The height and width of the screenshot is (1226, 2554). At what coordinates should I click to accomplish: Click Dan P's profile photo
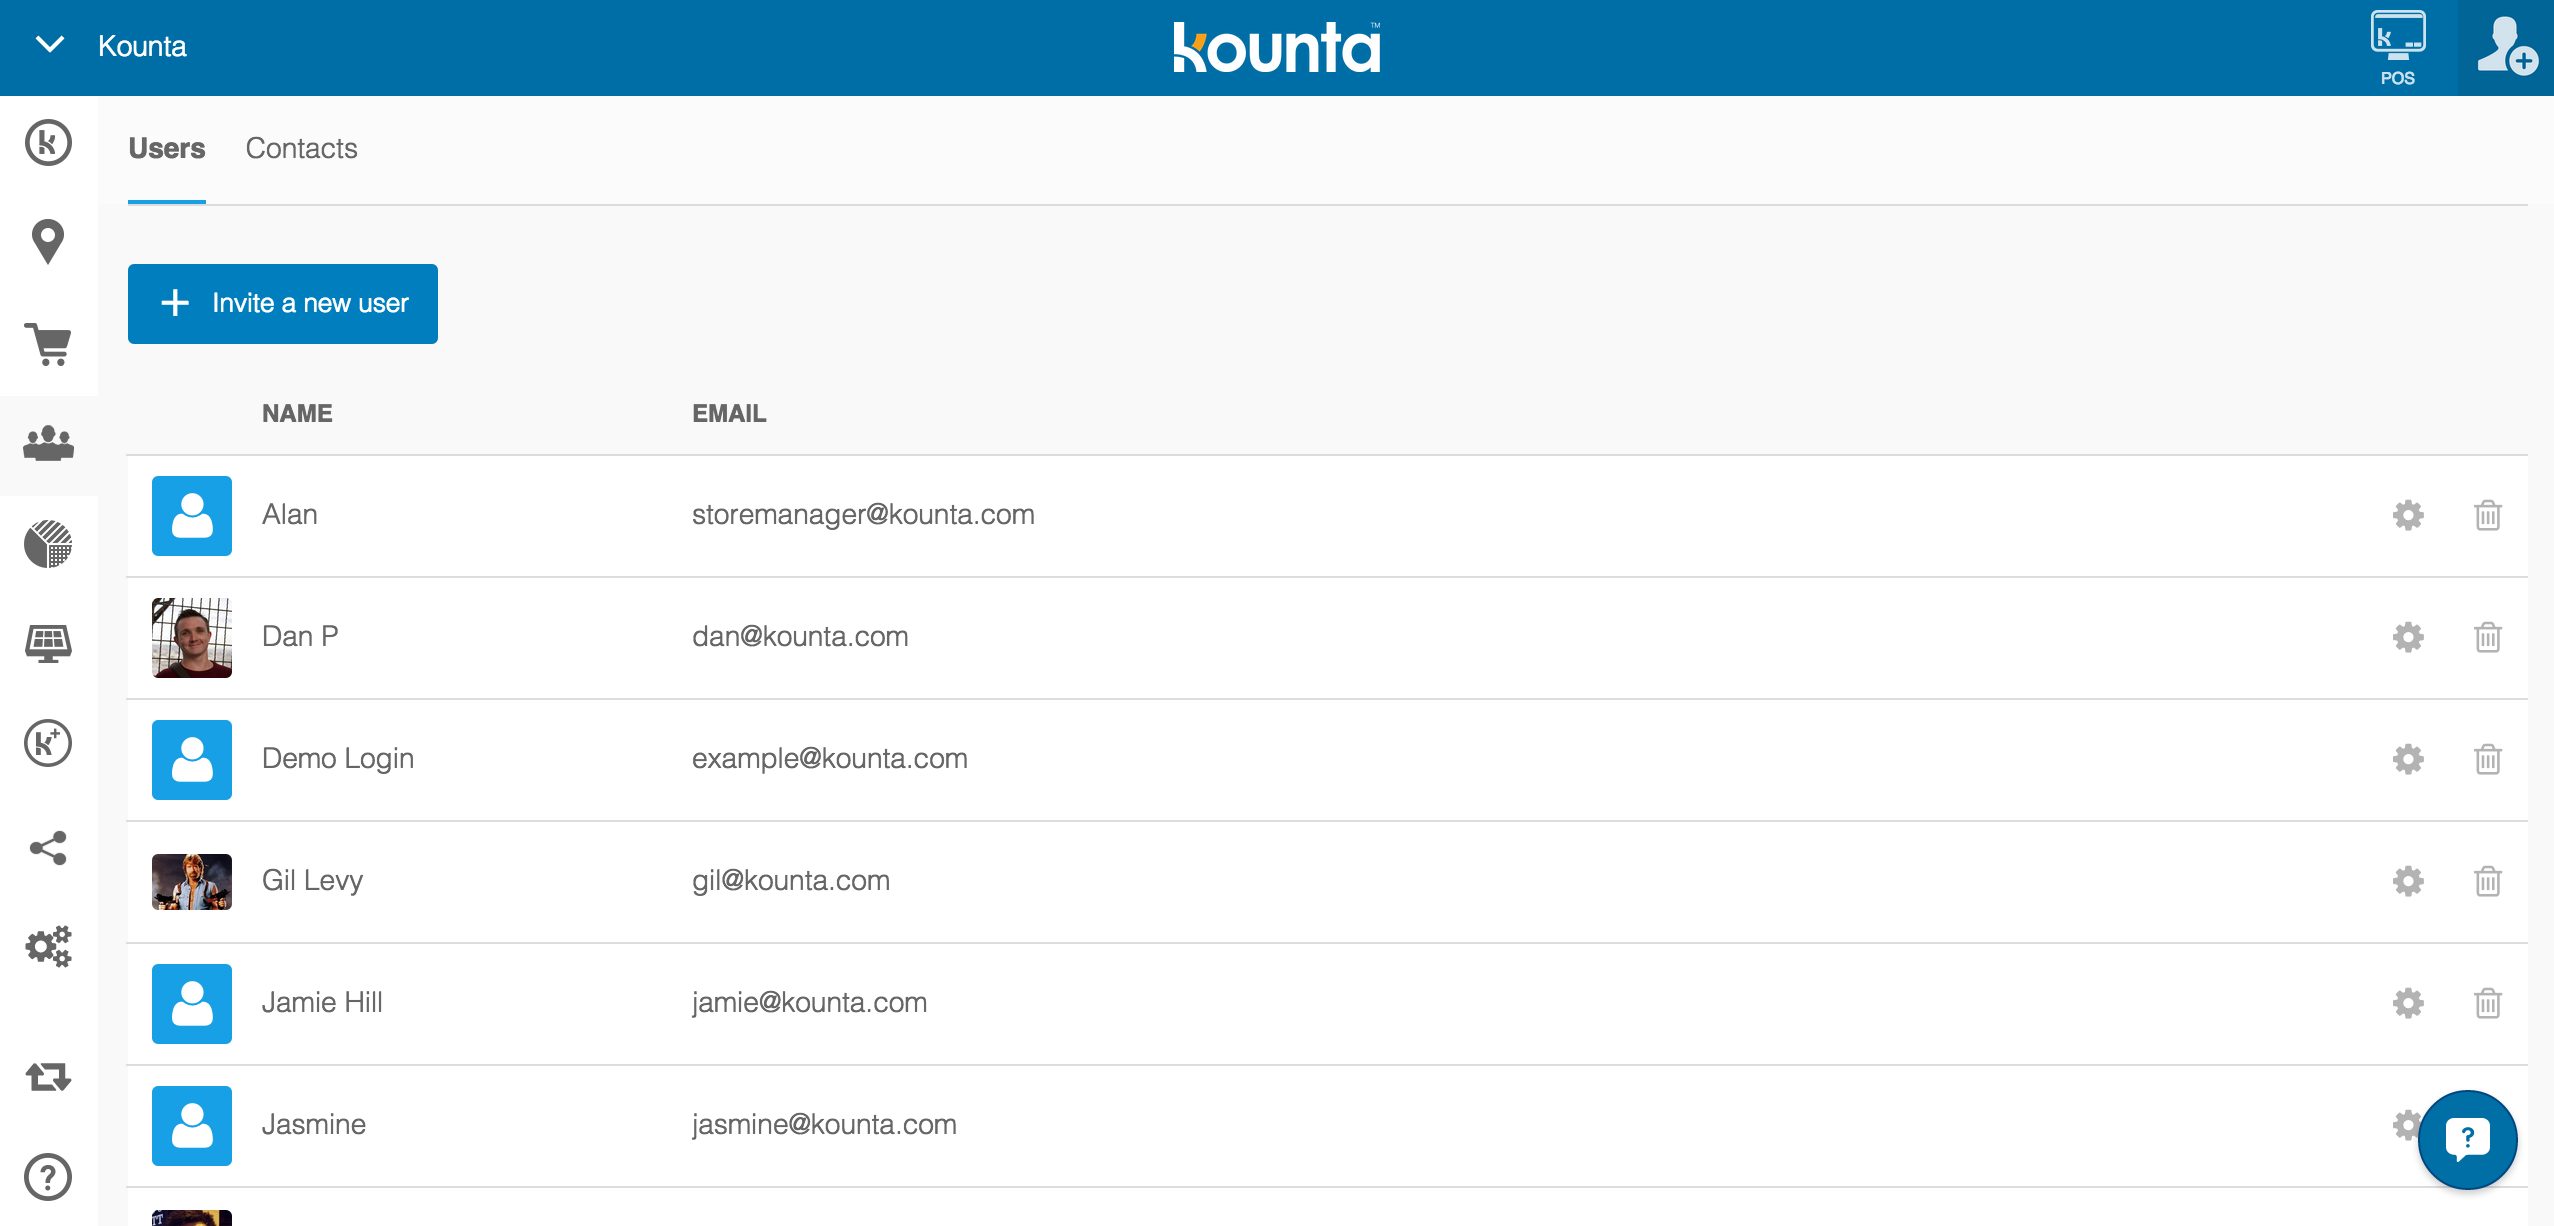pyautogui.click(x=192, y=638)
